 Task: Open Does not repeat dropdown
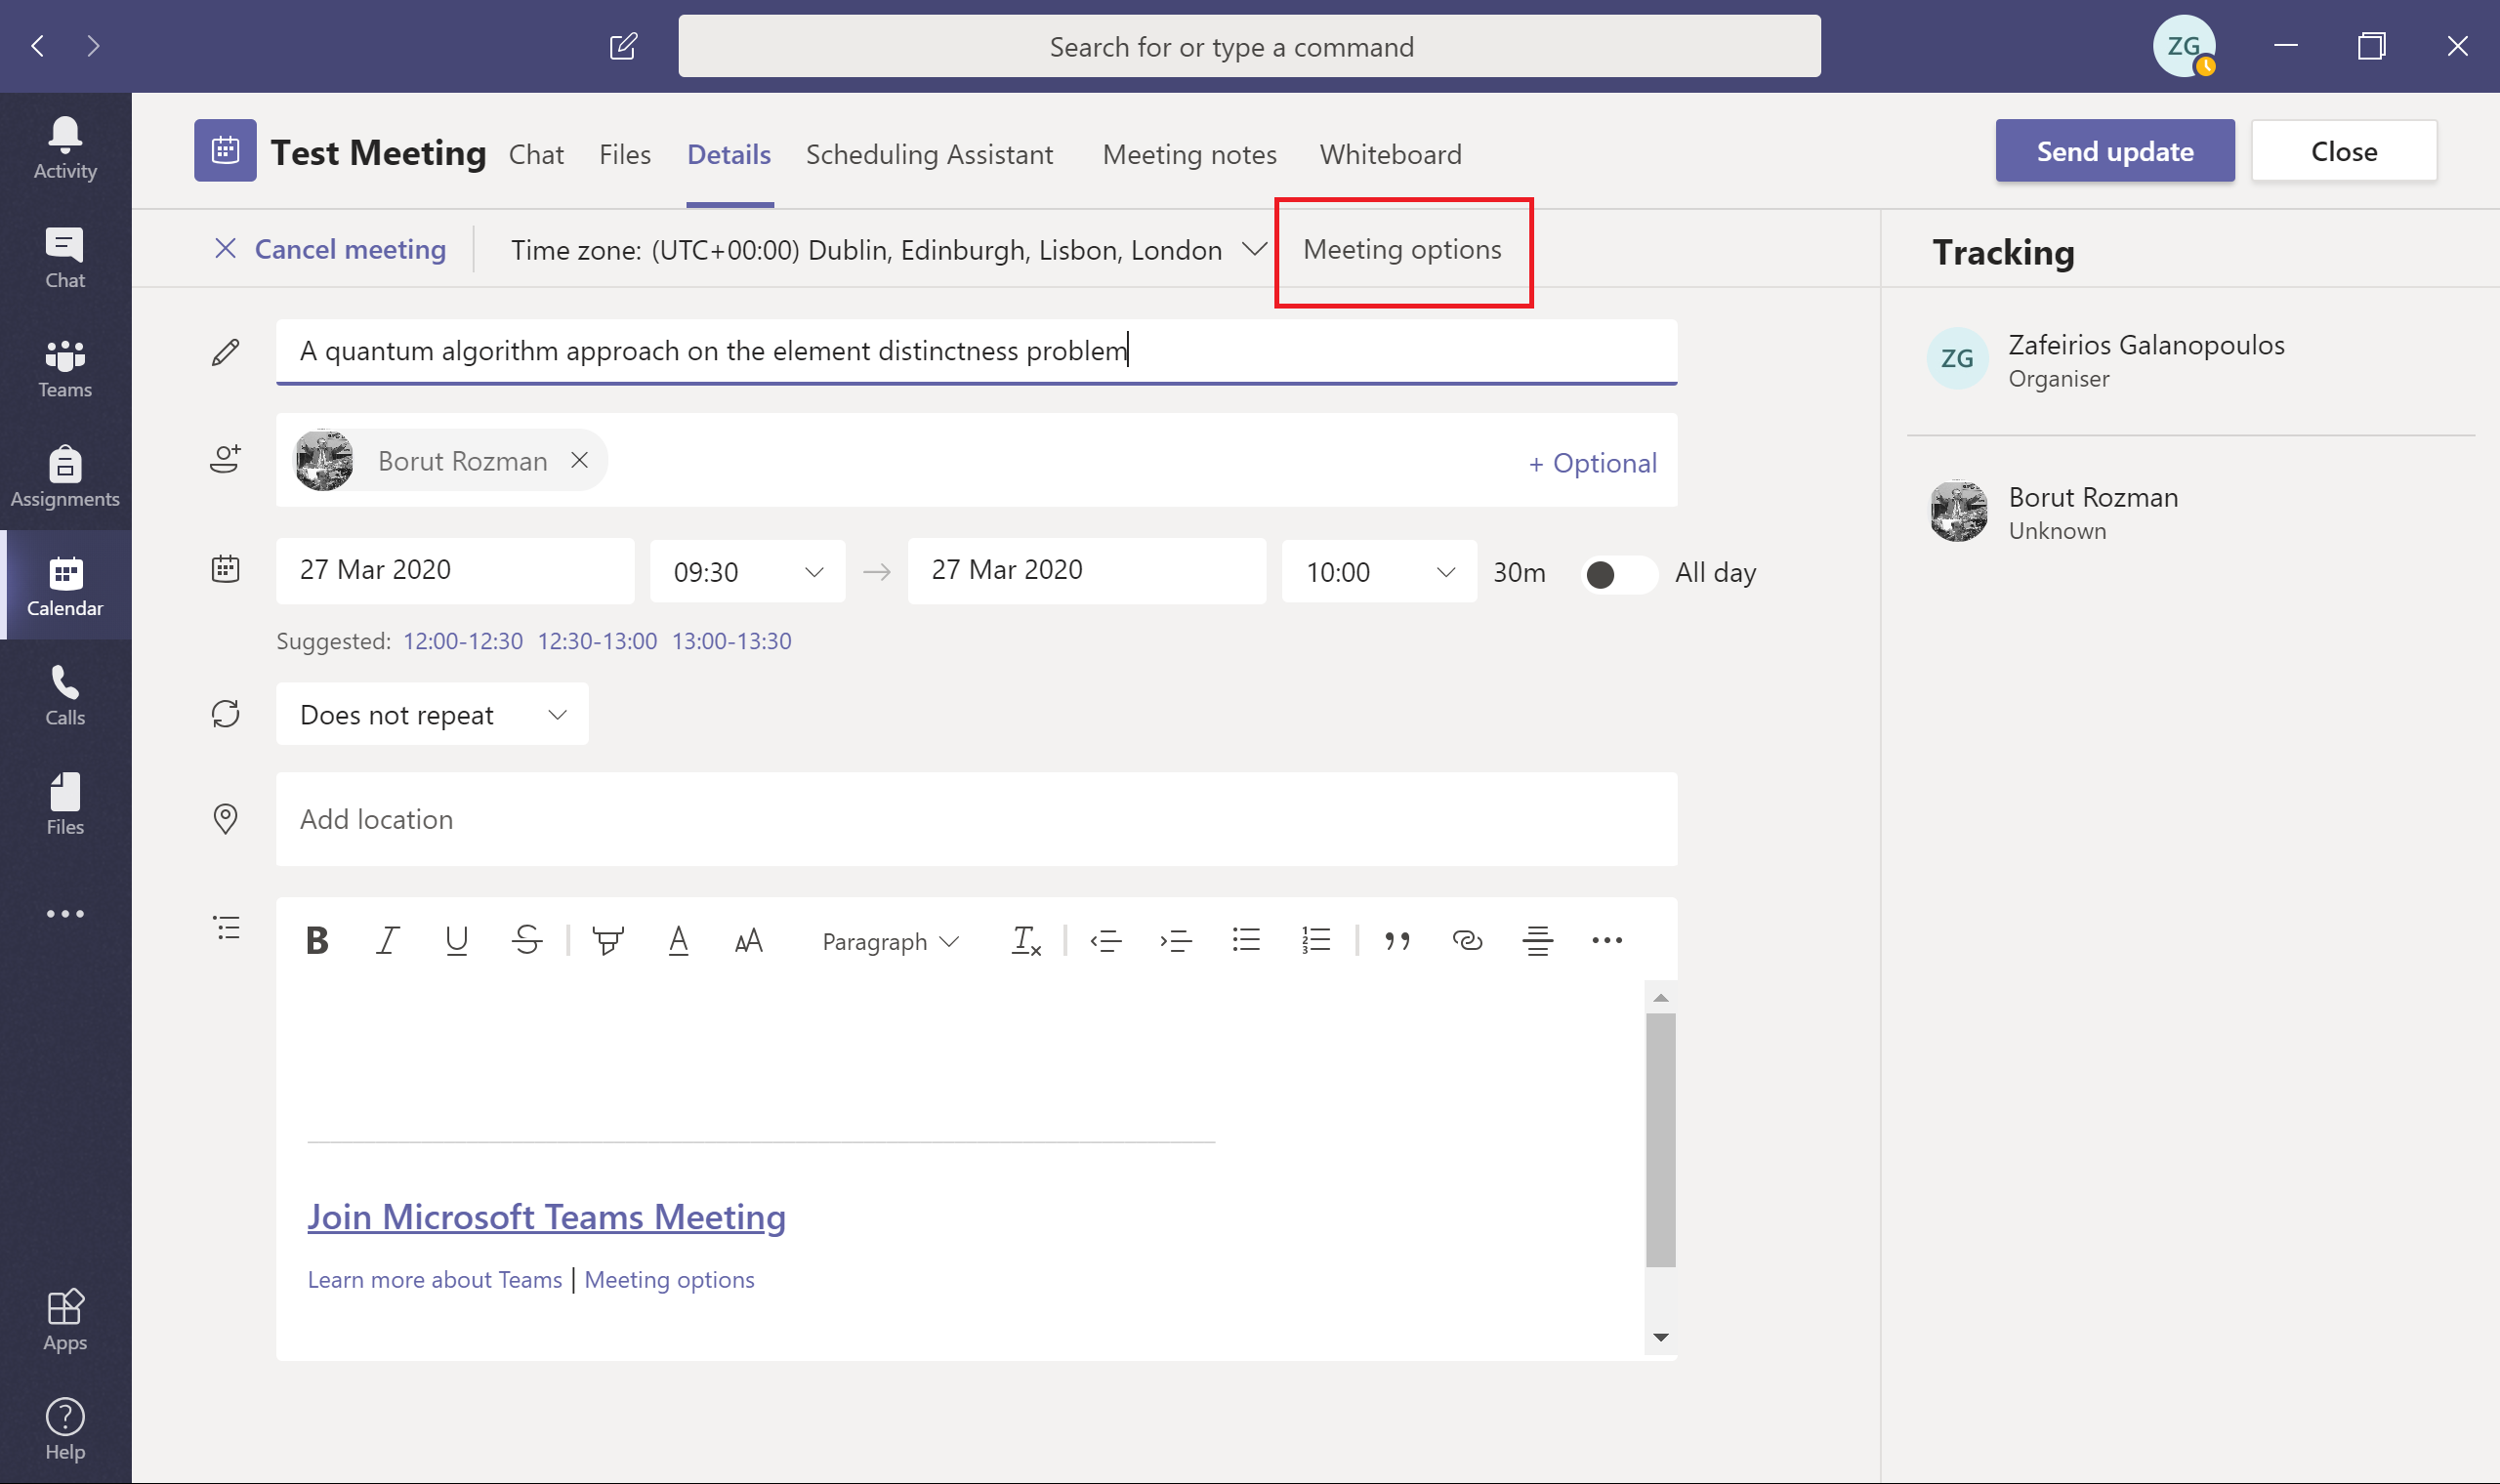(x=432, y=714)
